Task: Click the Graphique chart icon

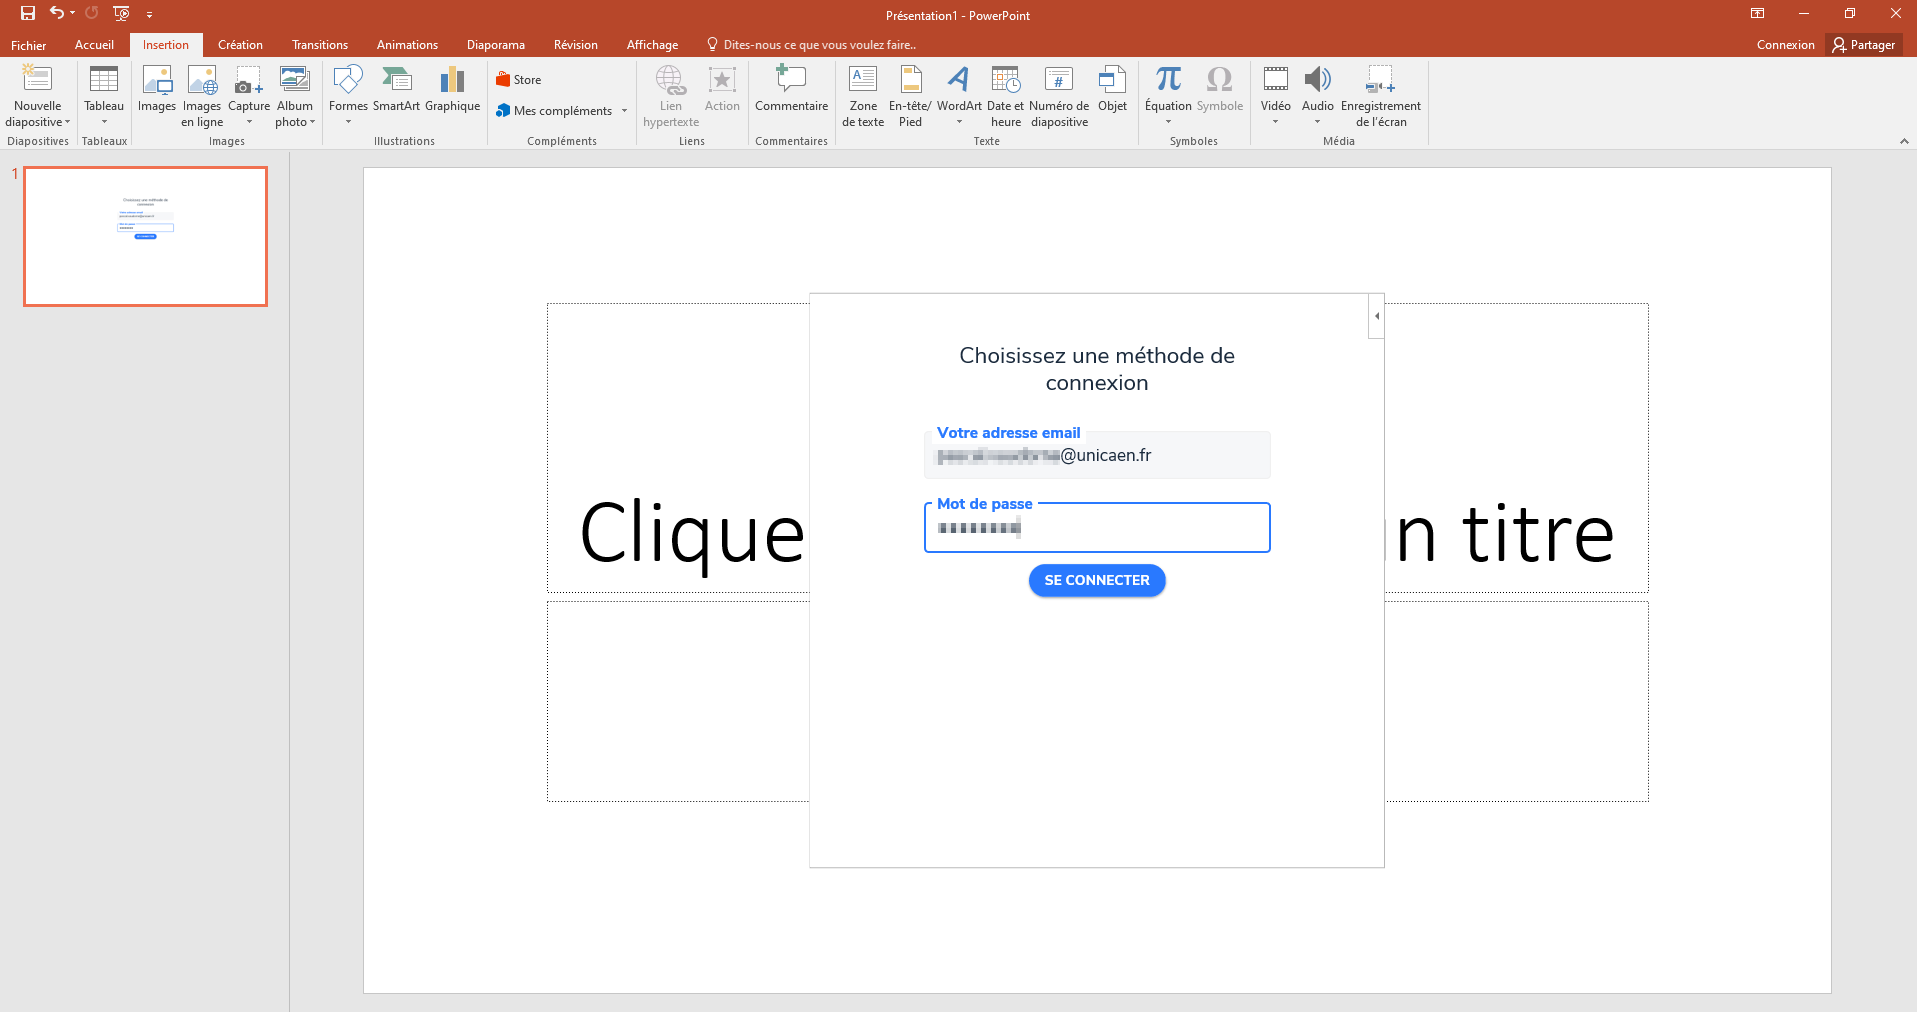Action: tap(452, 80)
